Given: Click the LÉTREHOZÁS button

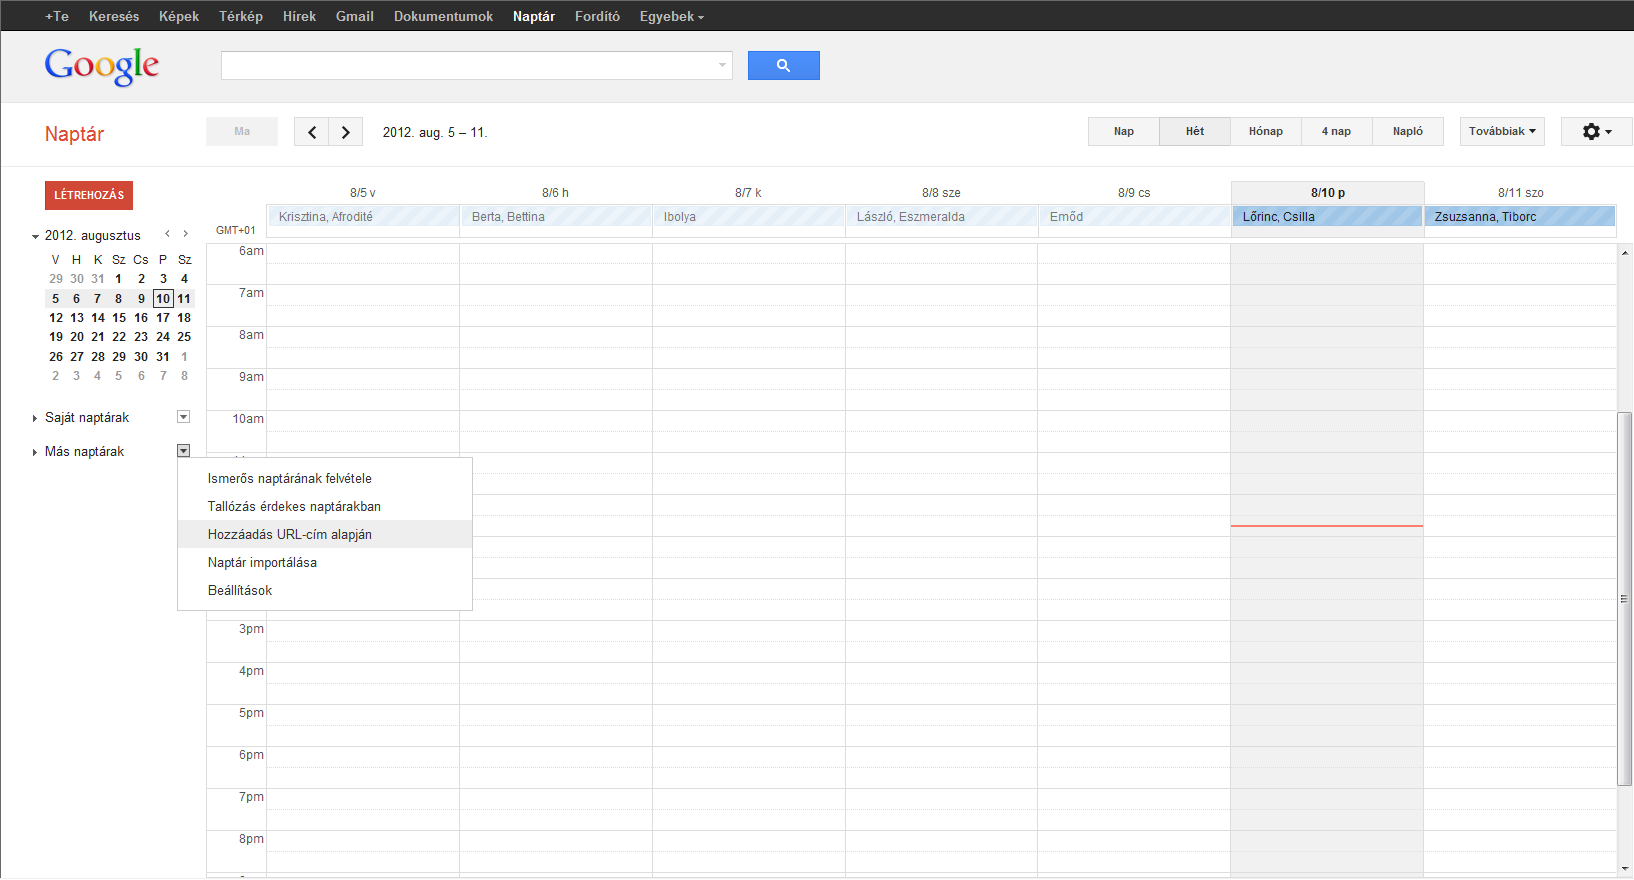Looking at the screenshot, I should click(89, 195).
